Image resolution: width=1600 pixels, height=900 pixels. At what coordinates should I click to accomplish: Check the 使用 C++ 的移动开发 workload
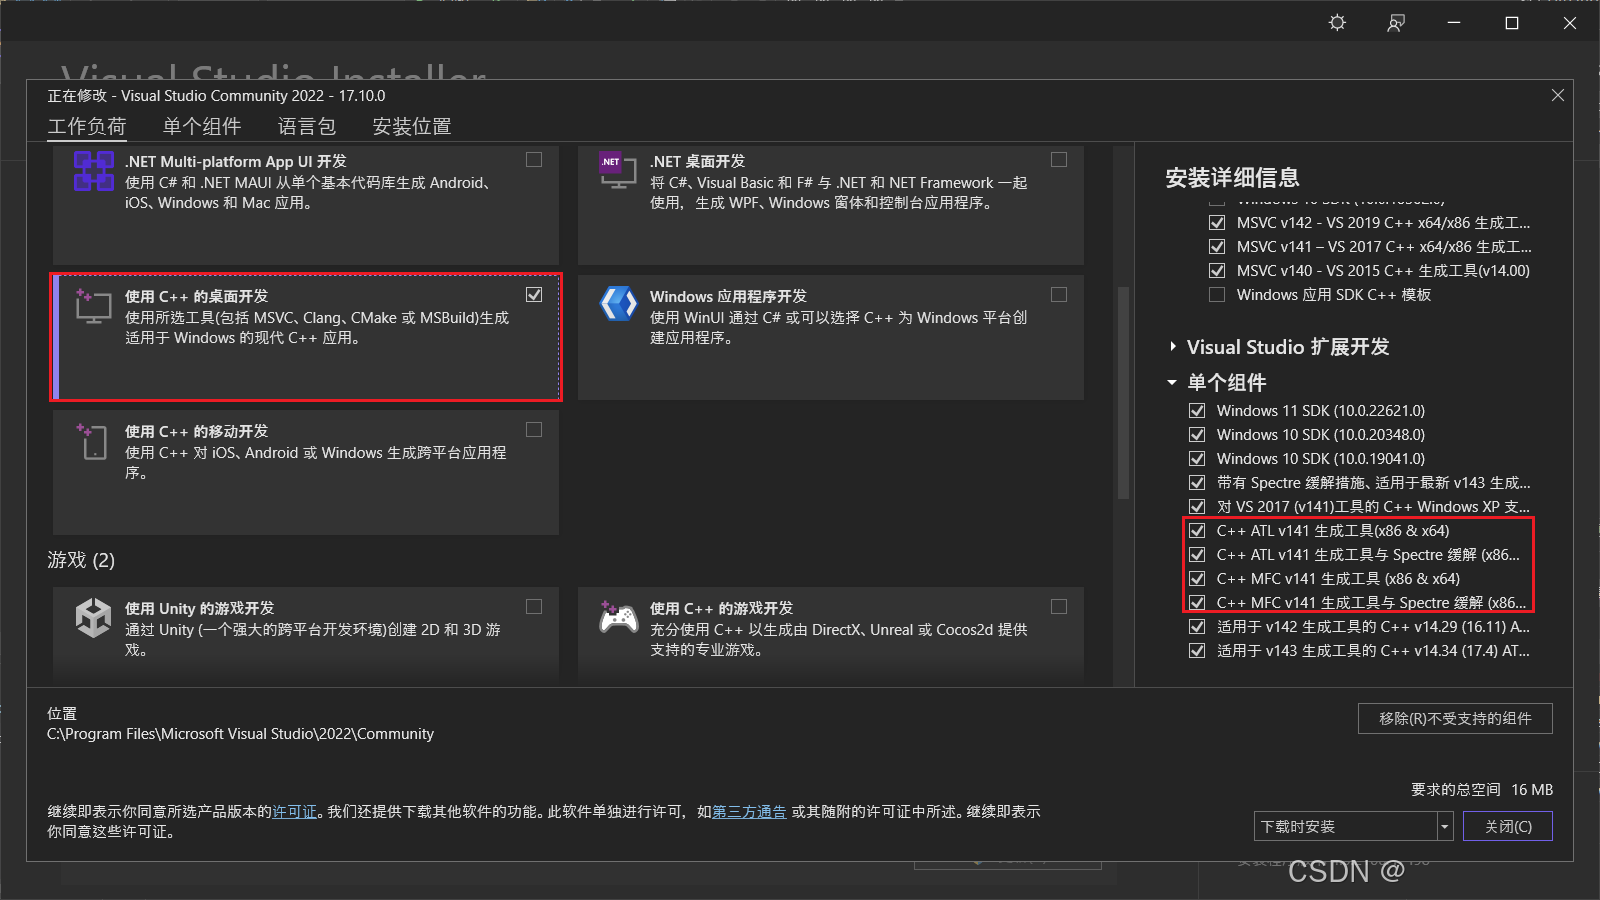pos(534,429)
